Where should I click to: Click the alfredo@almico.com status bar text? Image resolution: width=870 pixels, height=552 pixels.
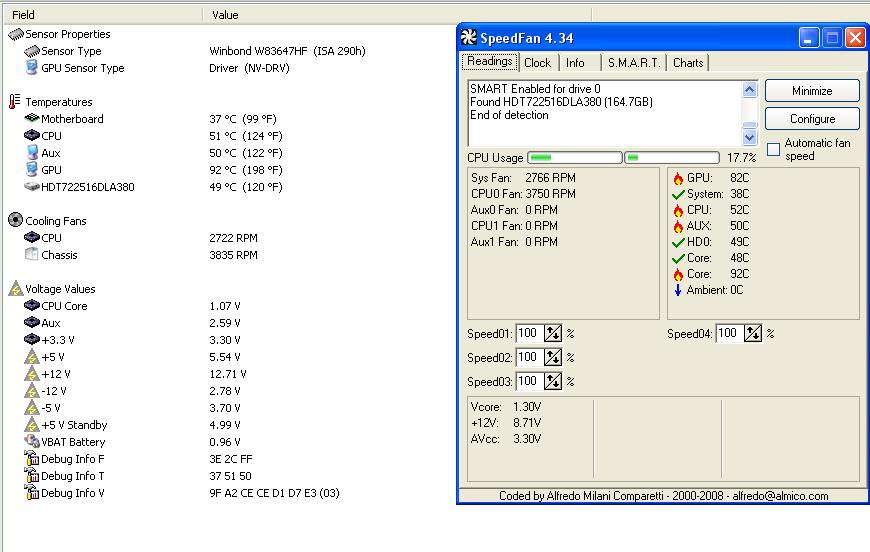coord(780,496)
